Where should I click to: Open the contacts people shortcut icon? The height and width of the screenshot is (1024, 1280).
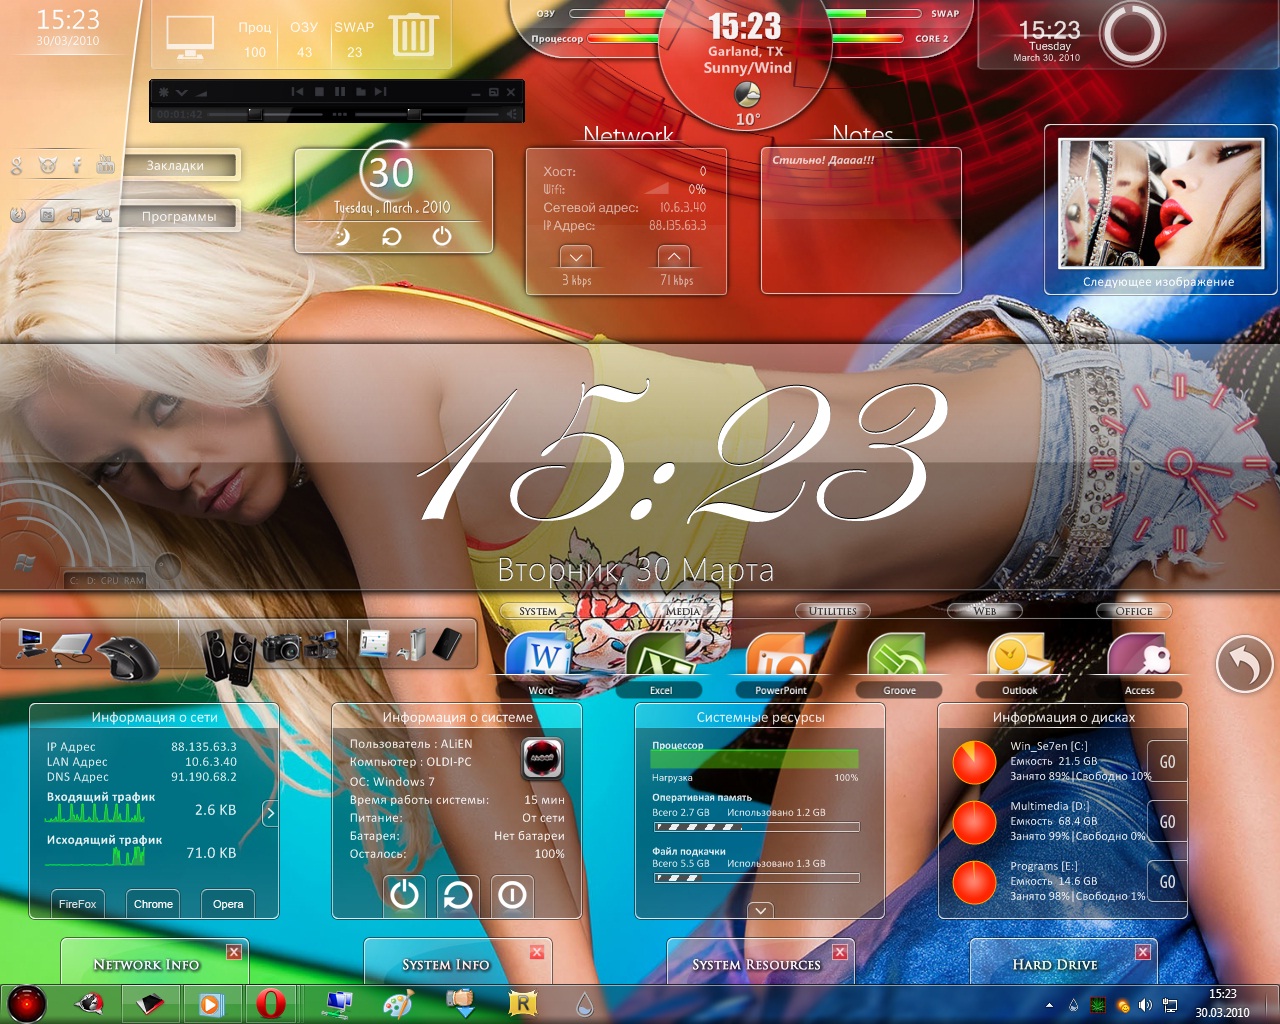[x=104, y=215]
